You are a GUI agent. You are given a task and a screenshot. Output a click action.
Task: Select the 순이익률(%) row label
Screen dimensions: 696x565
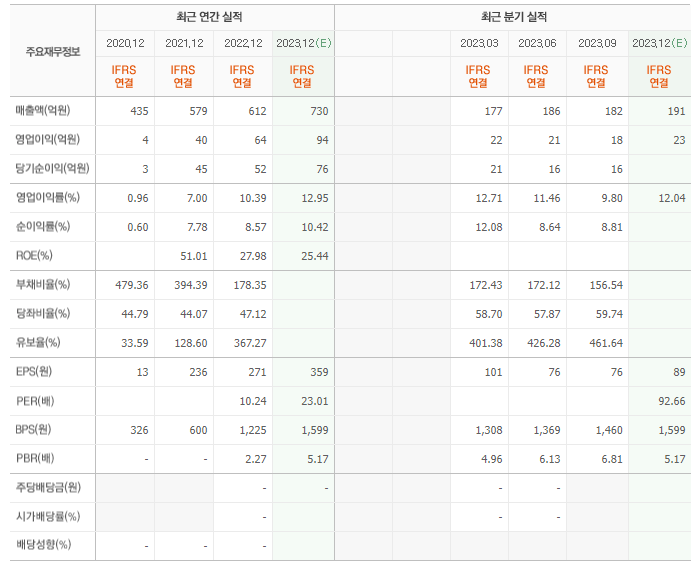pyautogui.click(x=43, y=226)
